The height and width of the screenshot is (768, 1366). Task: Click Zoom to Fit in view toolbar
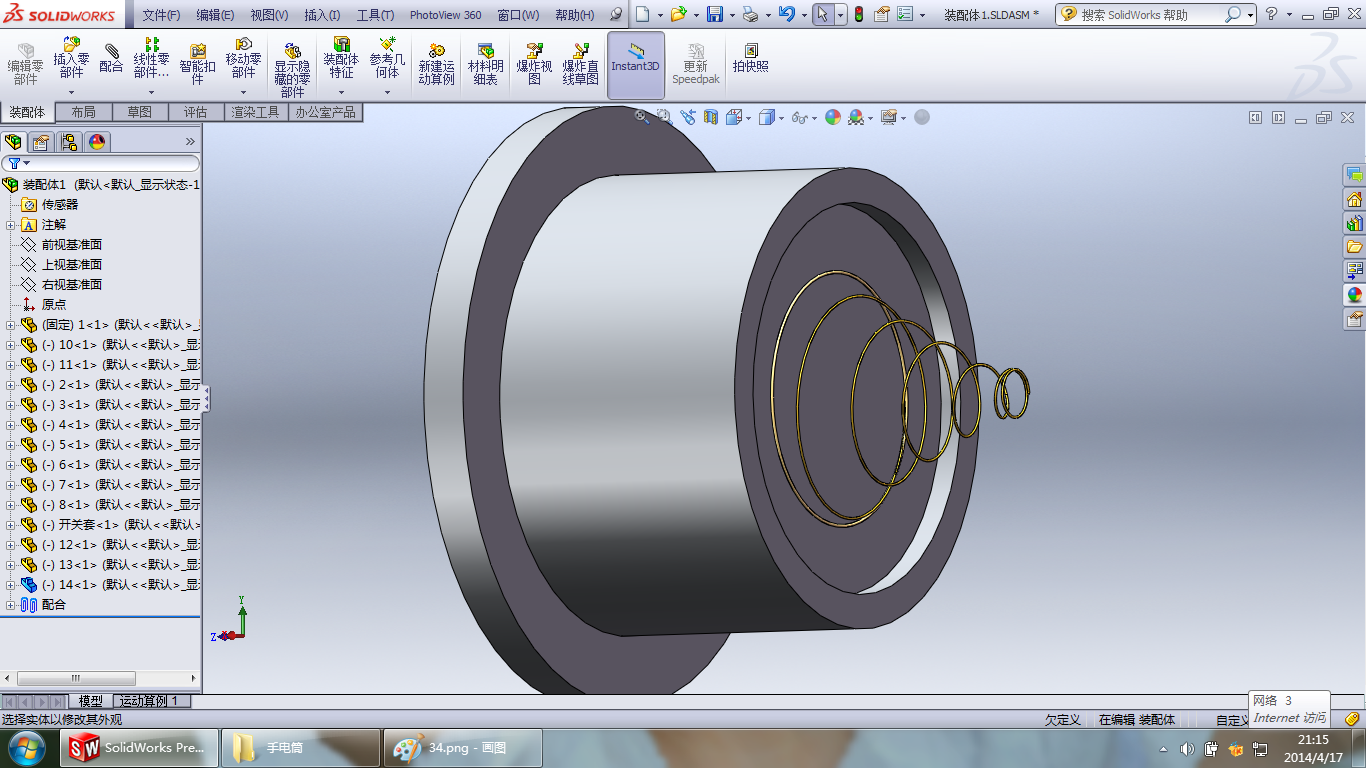pyautogui.click(x=643, y=117)
